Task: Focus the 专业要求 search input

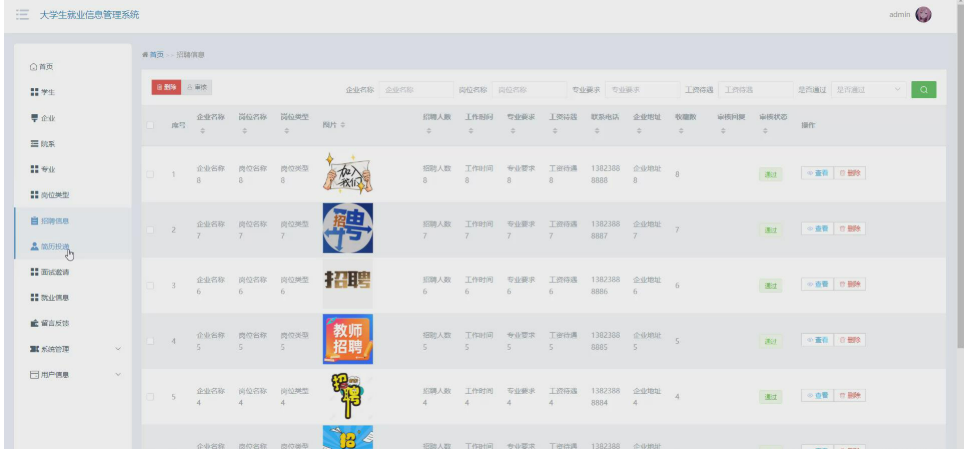Action: (642, 90)
